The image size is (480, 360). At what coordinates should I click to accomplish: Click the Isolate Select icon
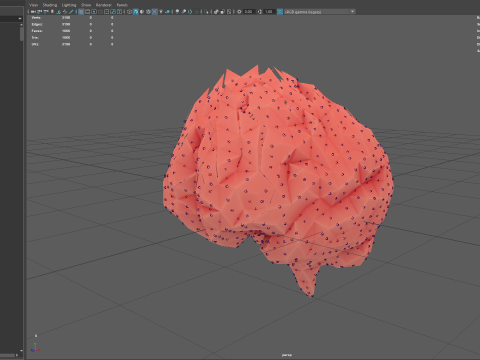206,12
